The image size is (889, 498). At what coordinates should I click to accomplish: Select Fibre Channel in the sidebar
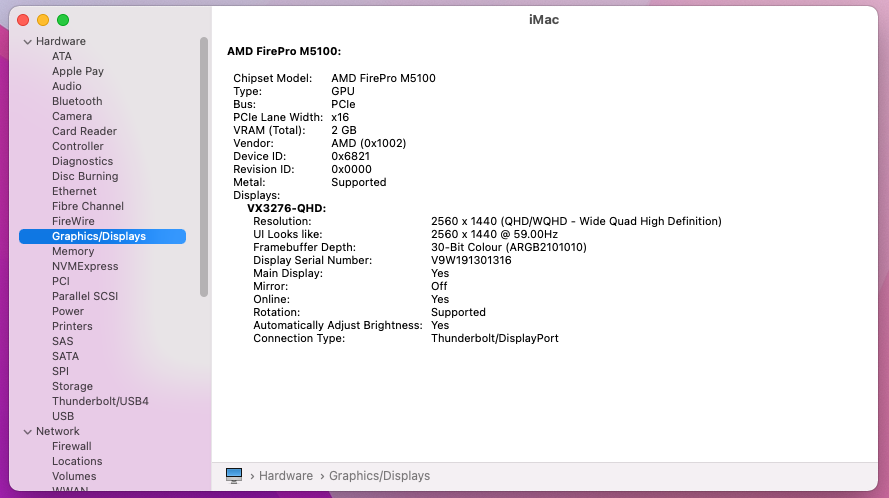88,206
